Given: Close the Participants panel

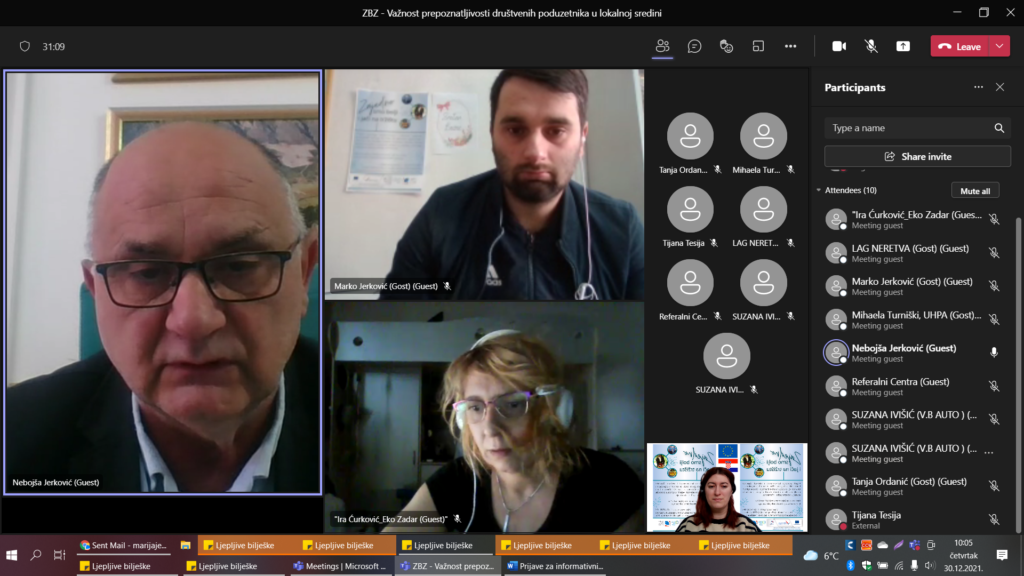Looking at the screenshot, I should [999, 87].
